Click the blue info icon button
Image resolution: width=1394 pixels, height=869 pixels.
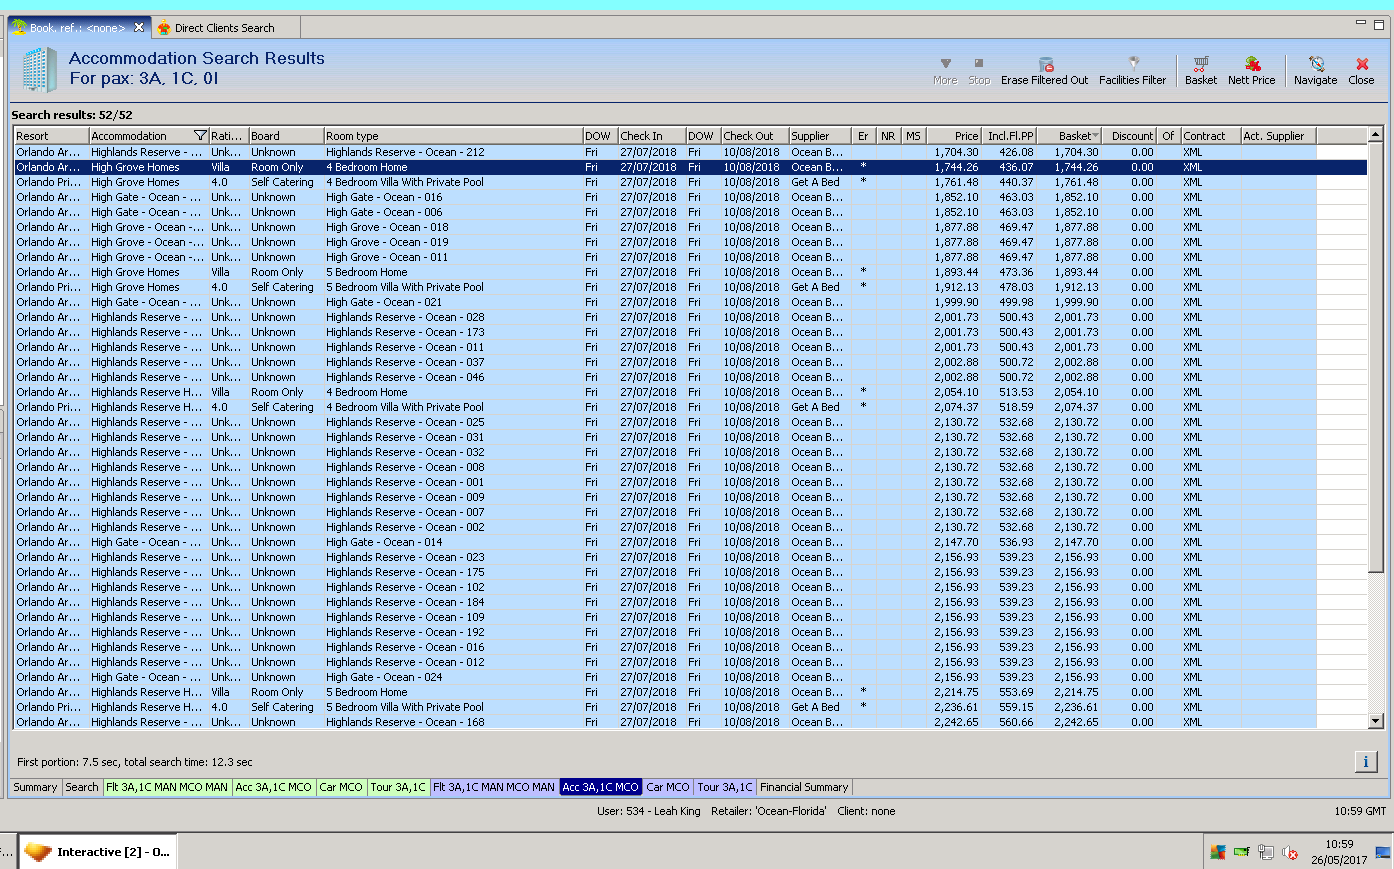point(1366,762)
